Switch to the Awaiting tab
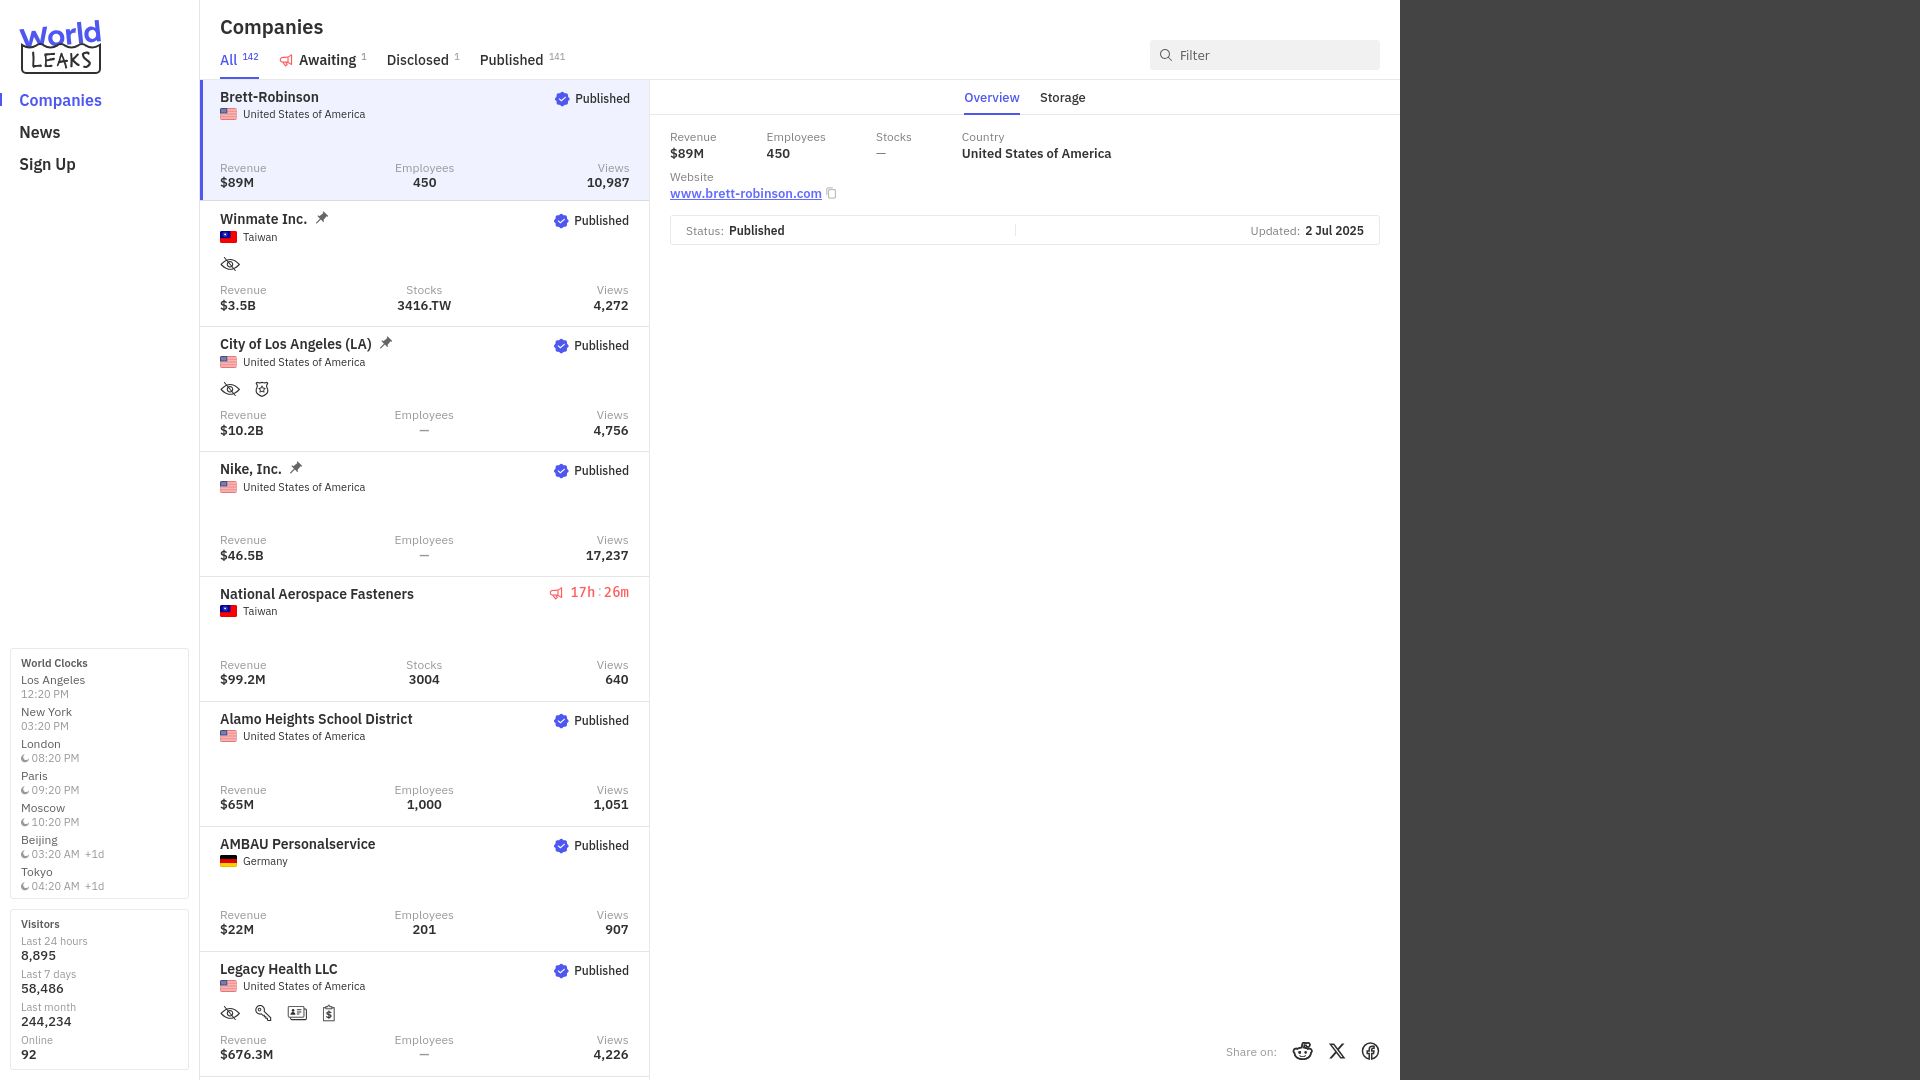 [x=323, y=60]
